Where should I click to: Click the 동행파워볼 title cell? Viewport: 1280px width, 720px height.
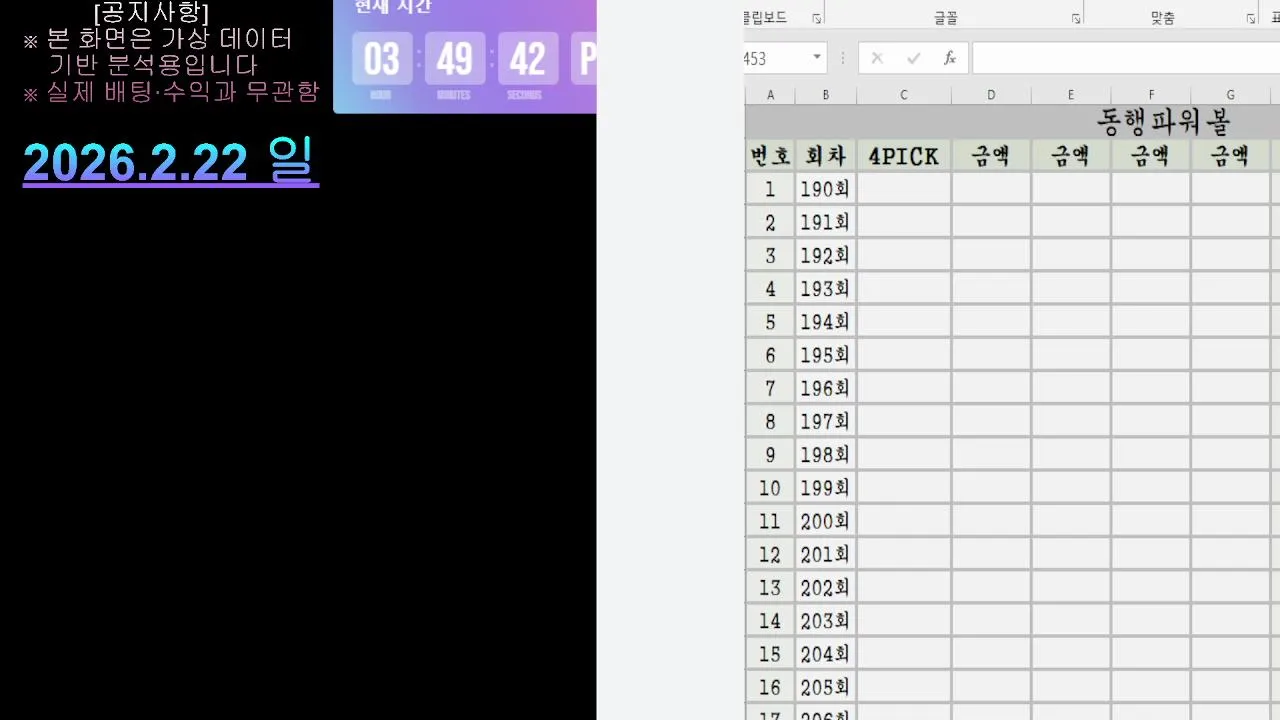[x=1163, y=122]
